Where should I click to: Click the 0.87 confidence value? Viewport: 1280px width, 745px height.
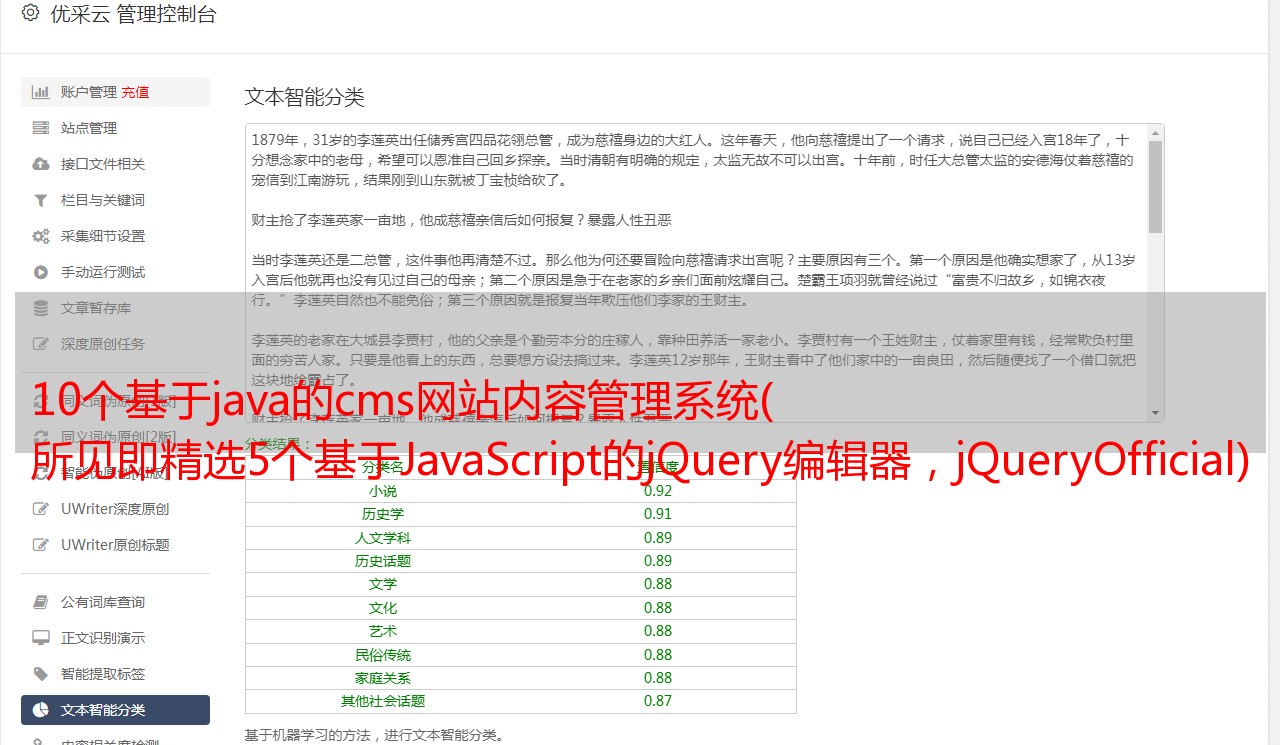[x=658, y=701]
